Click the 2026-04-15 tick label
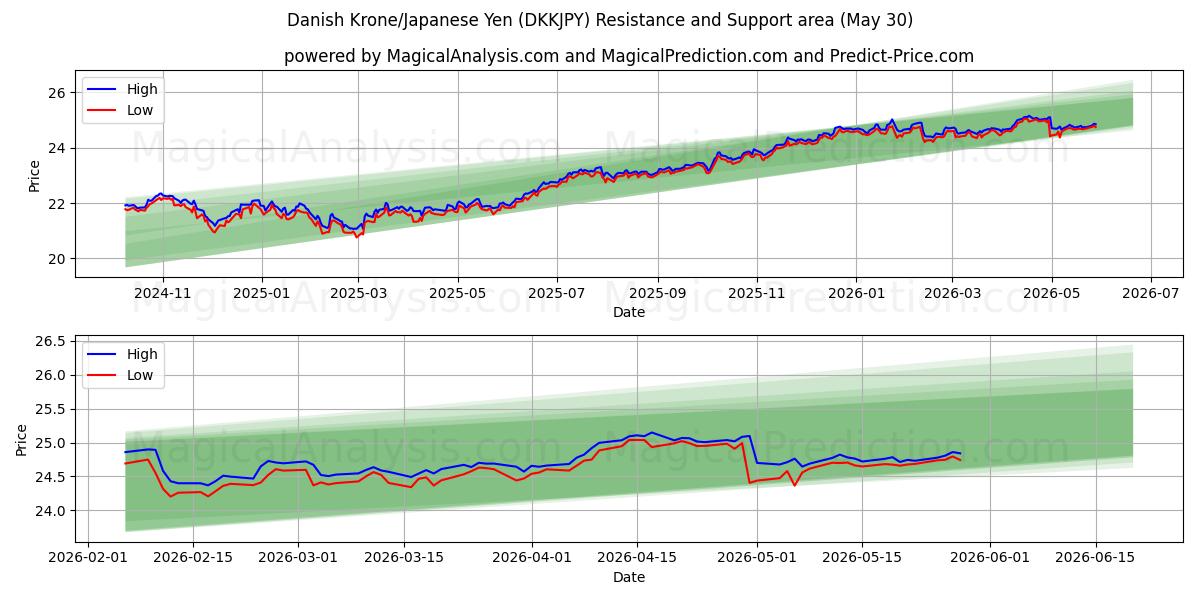1200x600 pixels. click(636, 559)
